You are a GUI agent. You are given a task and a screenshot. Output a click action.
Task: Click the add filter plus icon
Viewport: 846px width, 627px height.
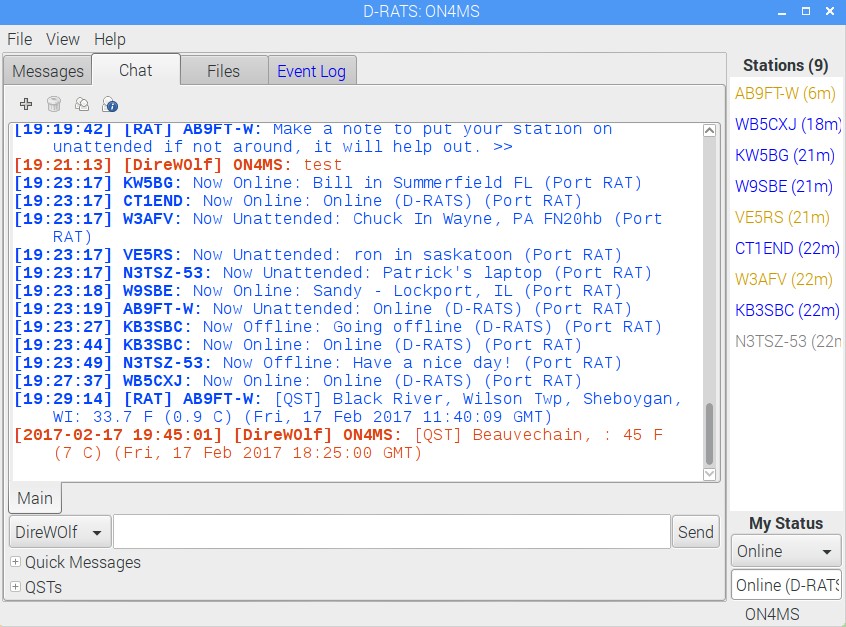[26, 104]
